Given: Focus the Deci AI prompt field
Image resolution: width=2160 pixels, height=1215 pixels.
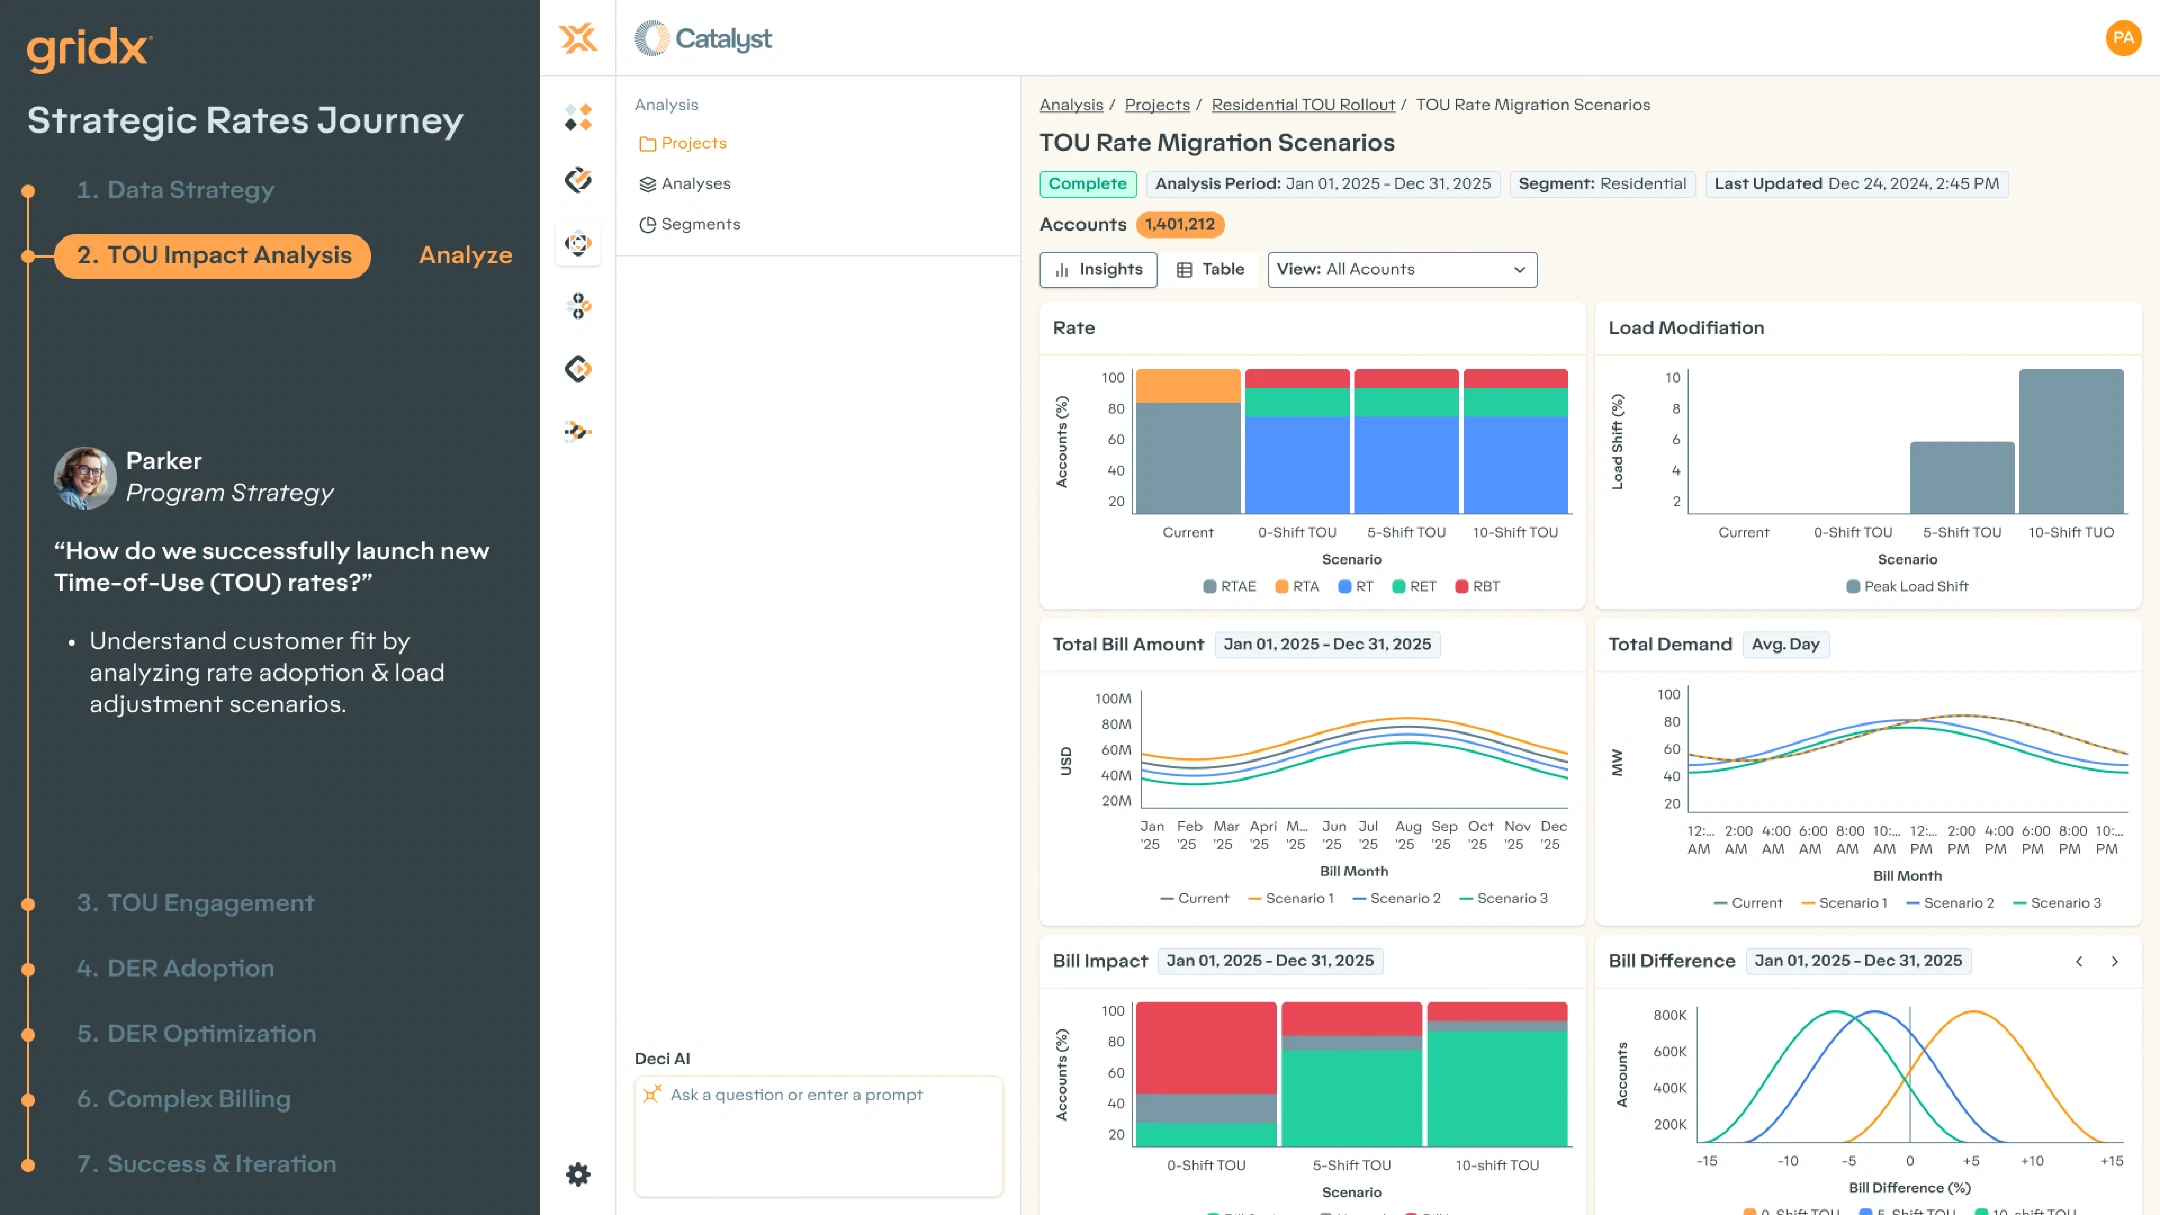Looking at the screenshot, I should pyautogui.click(x=818, y=1136).
